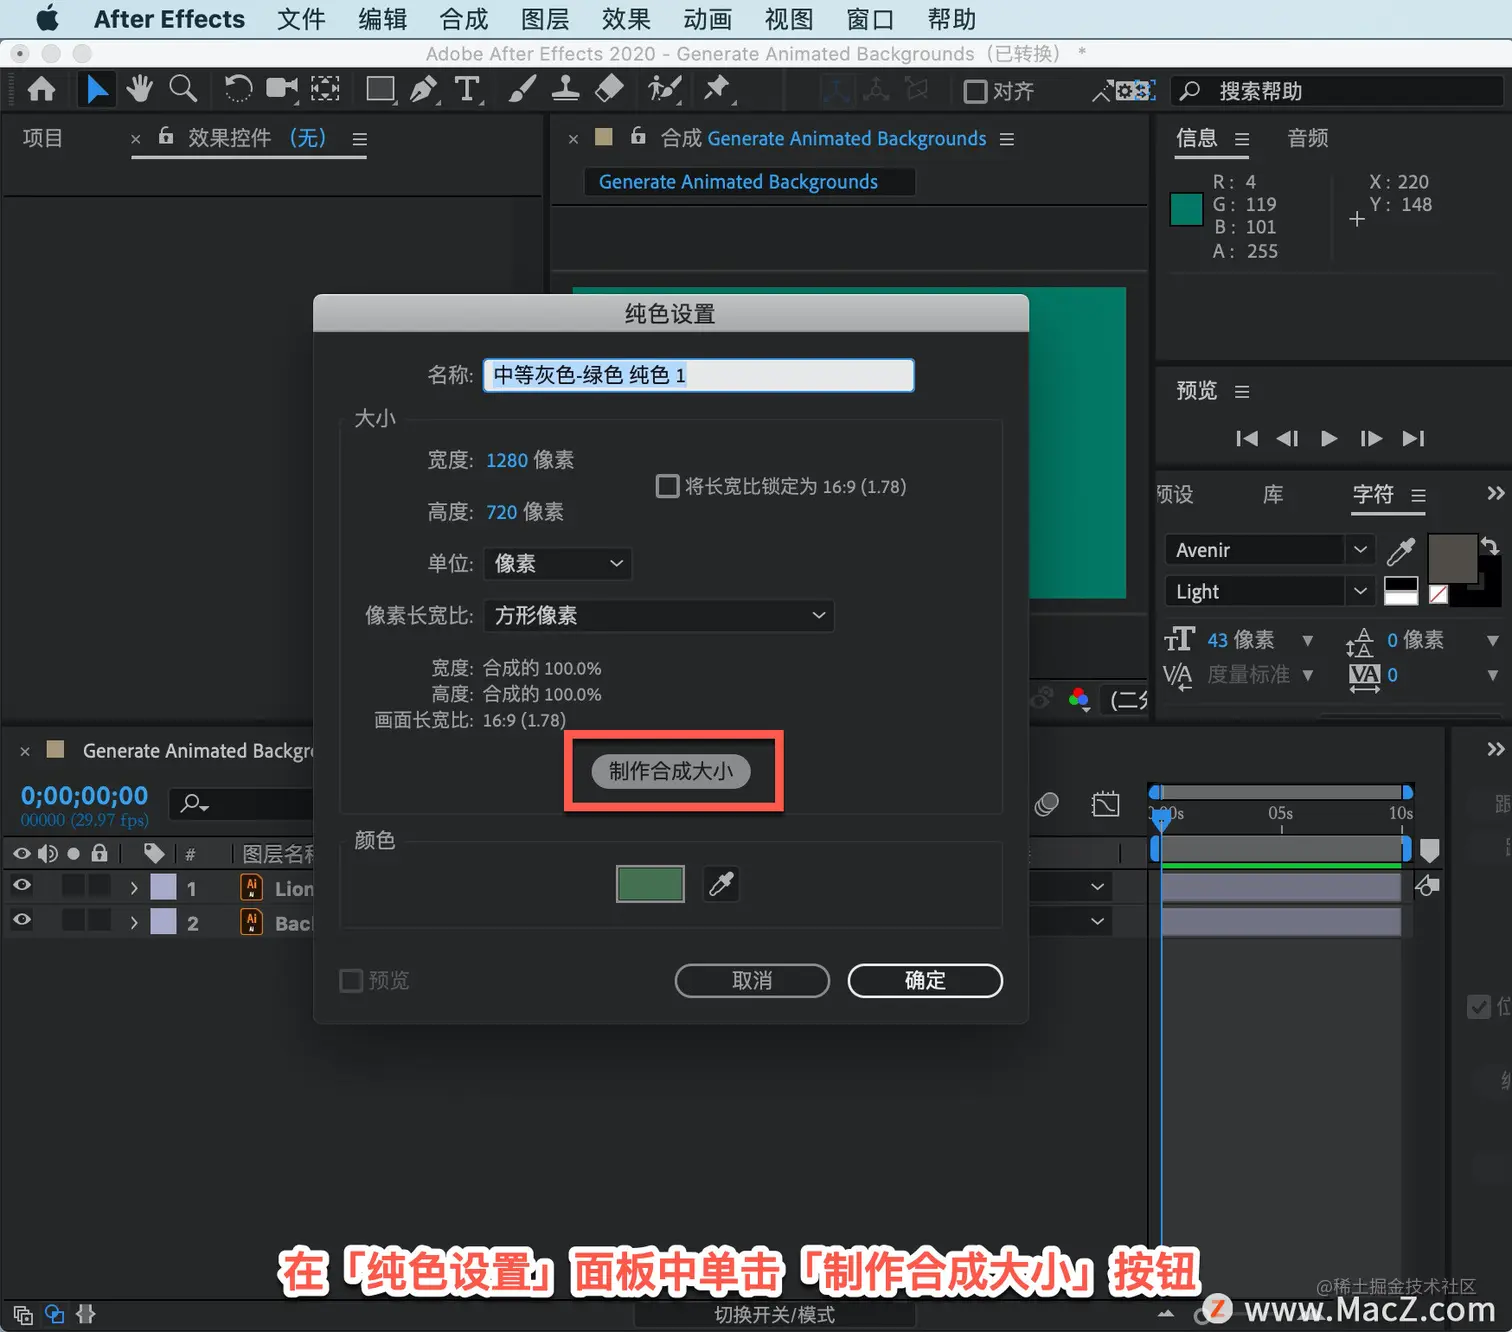Click the 取消 button
Screen dimensions: 1512x1332
(752, 981)
